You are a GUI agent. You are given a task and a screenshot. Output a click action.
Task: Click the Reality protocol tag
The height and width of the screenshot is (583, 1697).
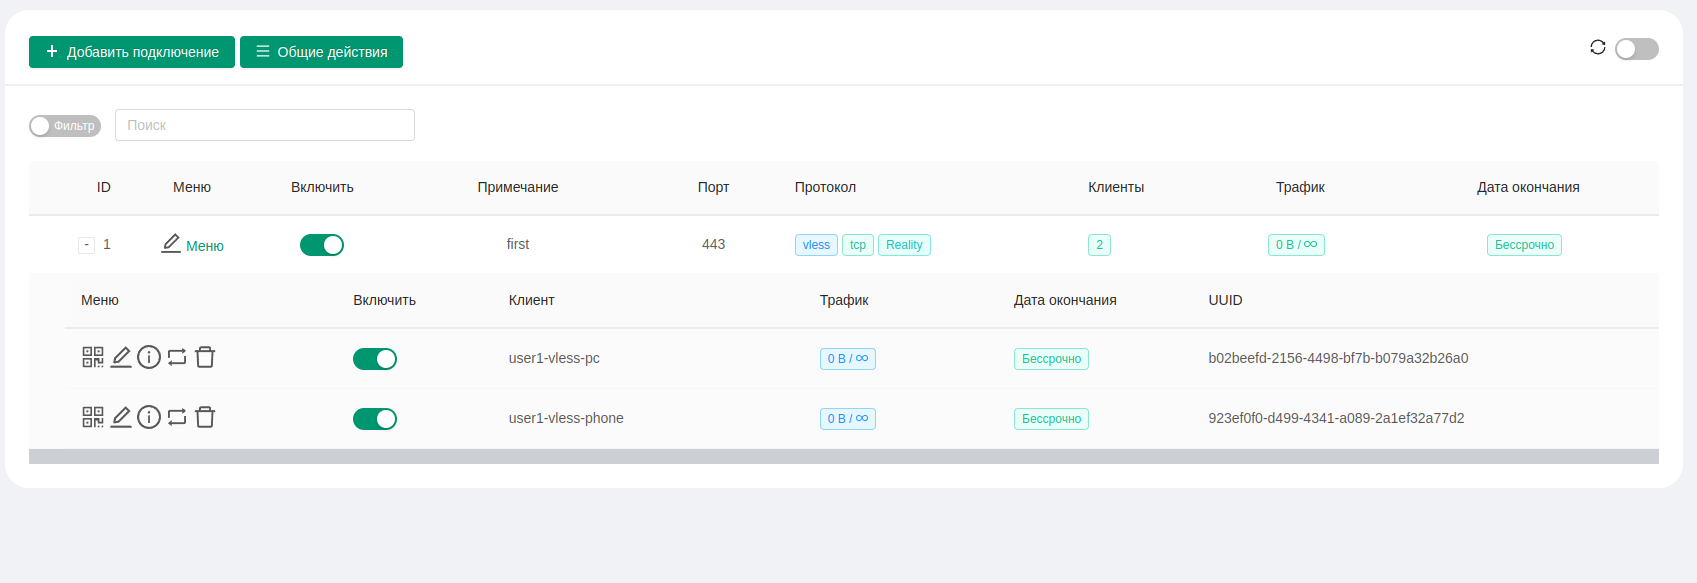click(904, 245)
